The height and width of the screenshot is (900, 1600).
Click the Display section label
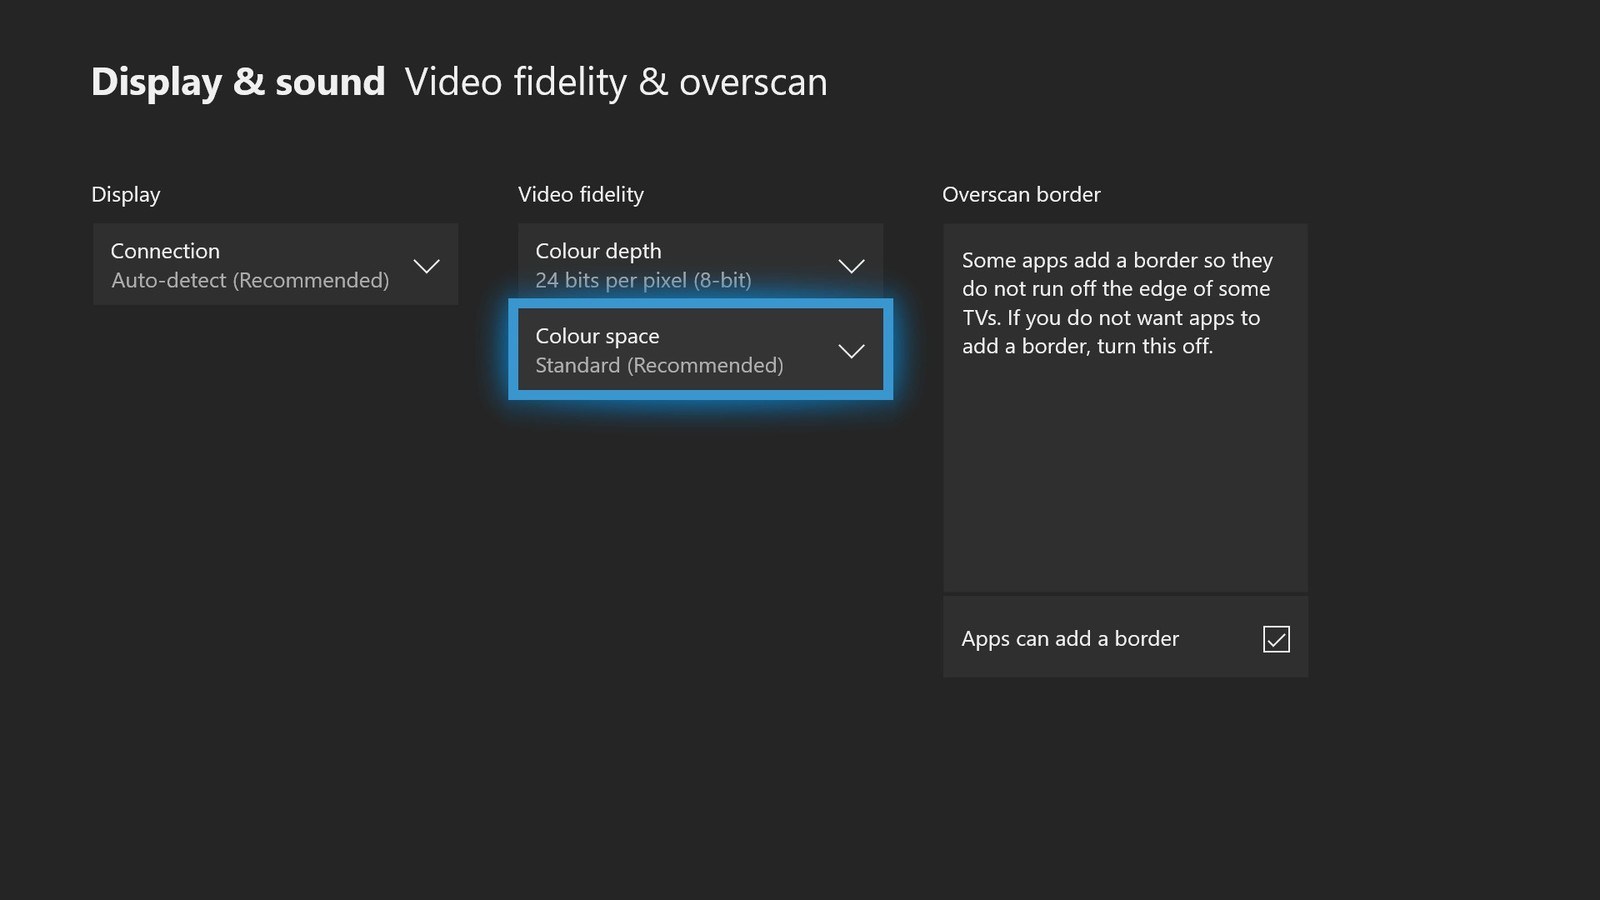126,195
